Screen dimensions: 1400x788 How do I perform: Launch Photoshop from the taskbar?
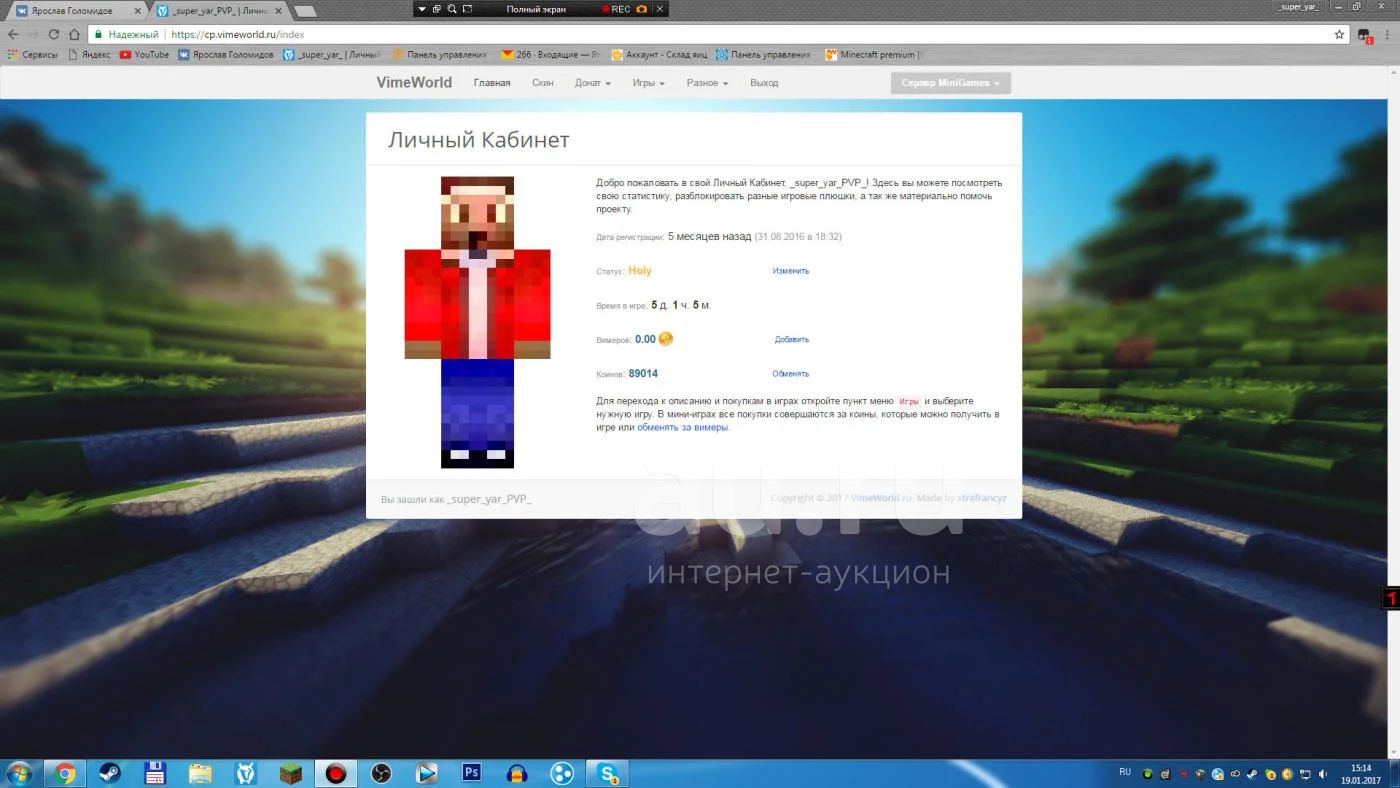click(472, 772)
